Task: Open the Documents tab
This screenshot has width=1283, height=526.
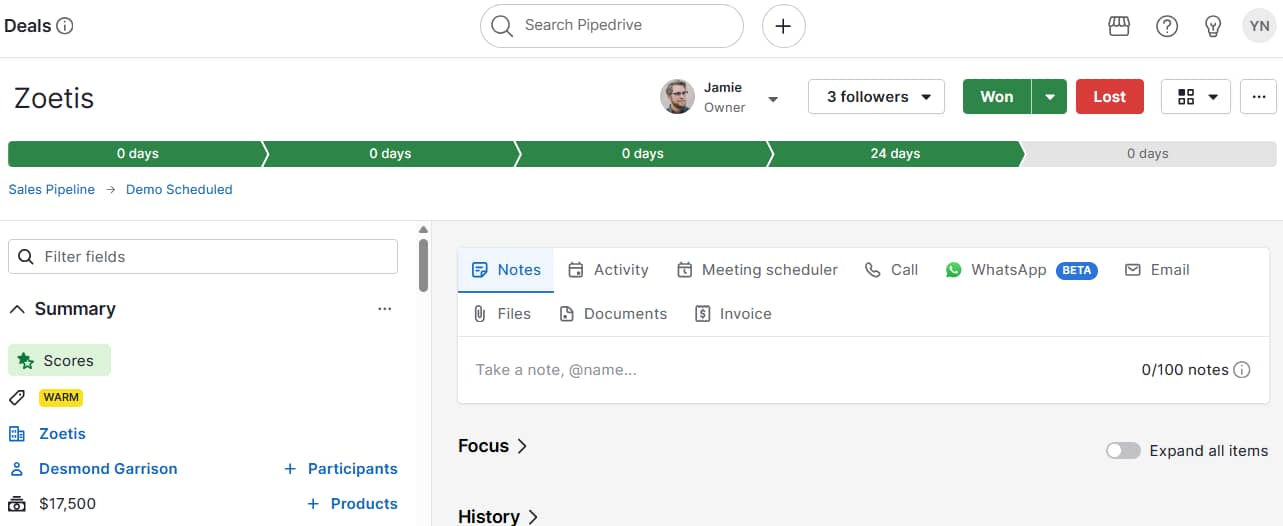Action: tap(613, 314)
